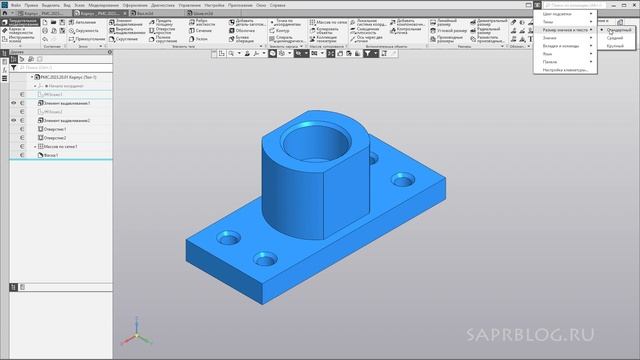Activate the Сечение tool
The image size is (640, 360).
[x=200, y=31]
